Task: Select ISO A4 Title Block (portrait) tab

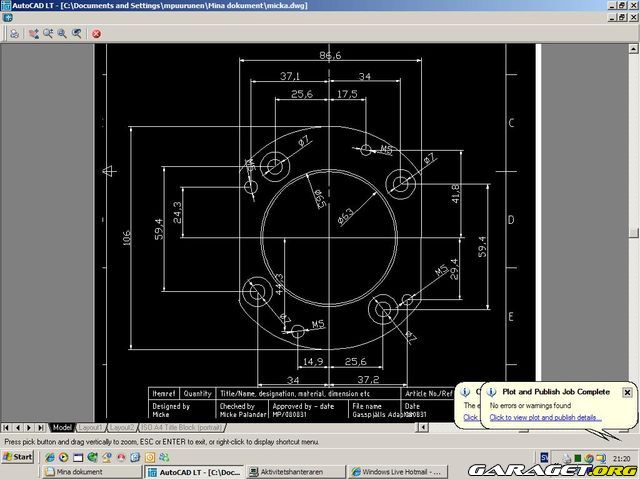Action: 184,427
